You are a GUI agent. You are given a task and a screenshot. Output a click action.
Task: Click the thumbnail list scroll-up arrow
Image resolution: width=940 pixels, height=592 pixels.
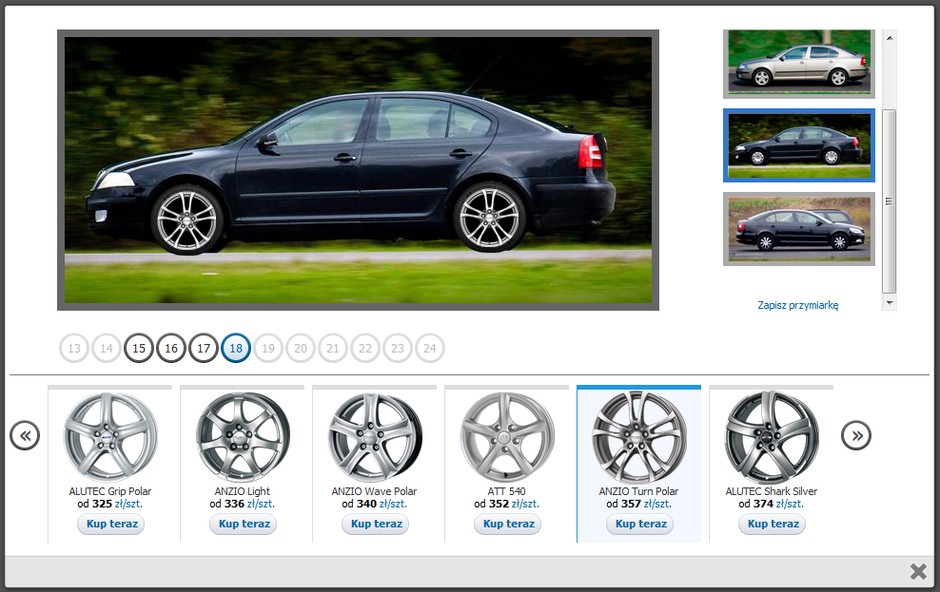[890, 38]
